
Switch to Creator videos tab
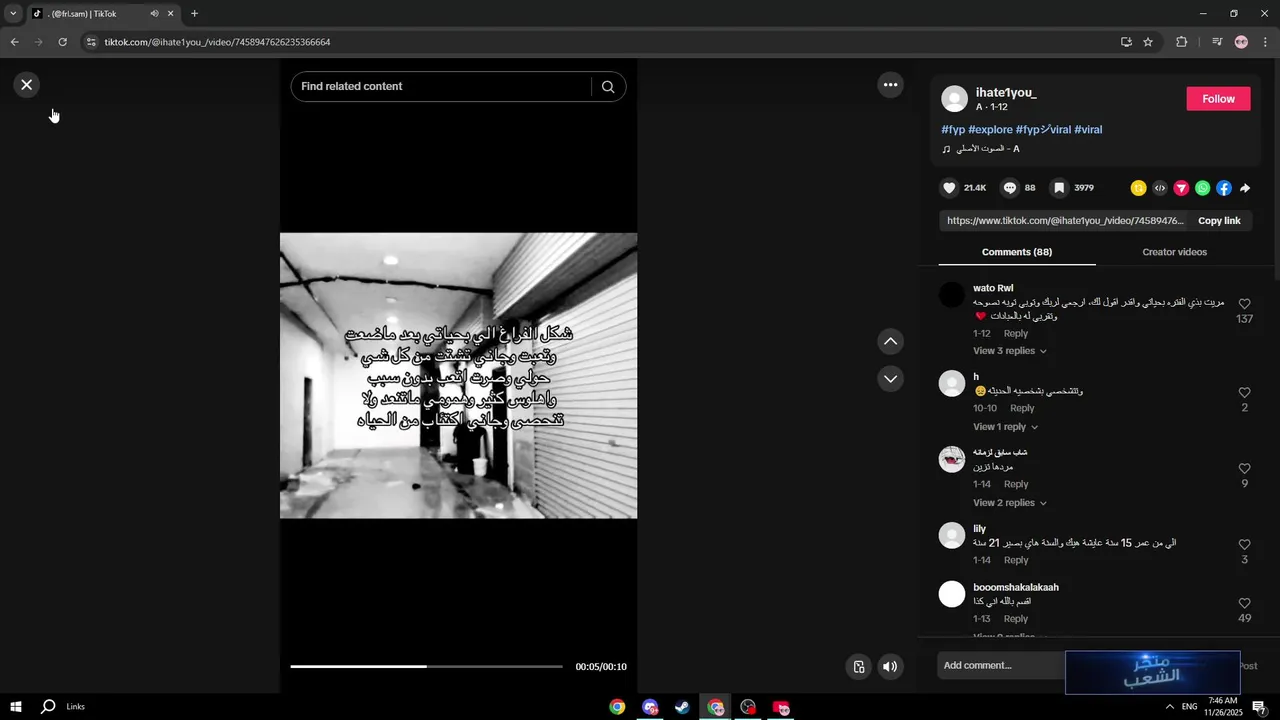[x=1174, y=252]
